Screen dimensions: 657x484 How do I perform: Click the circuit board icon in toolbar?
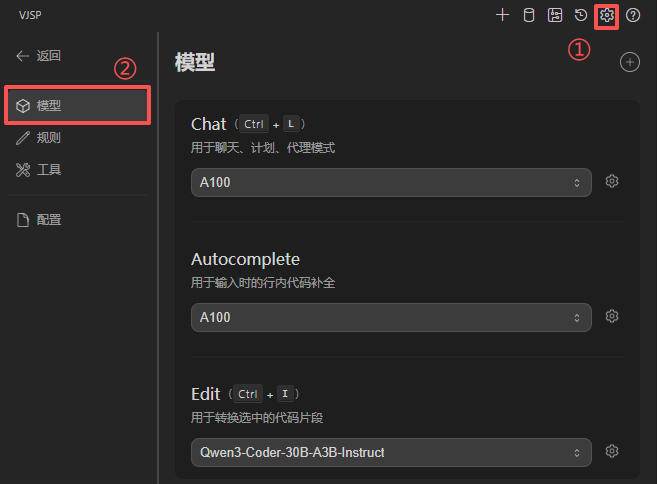(555, 15)
